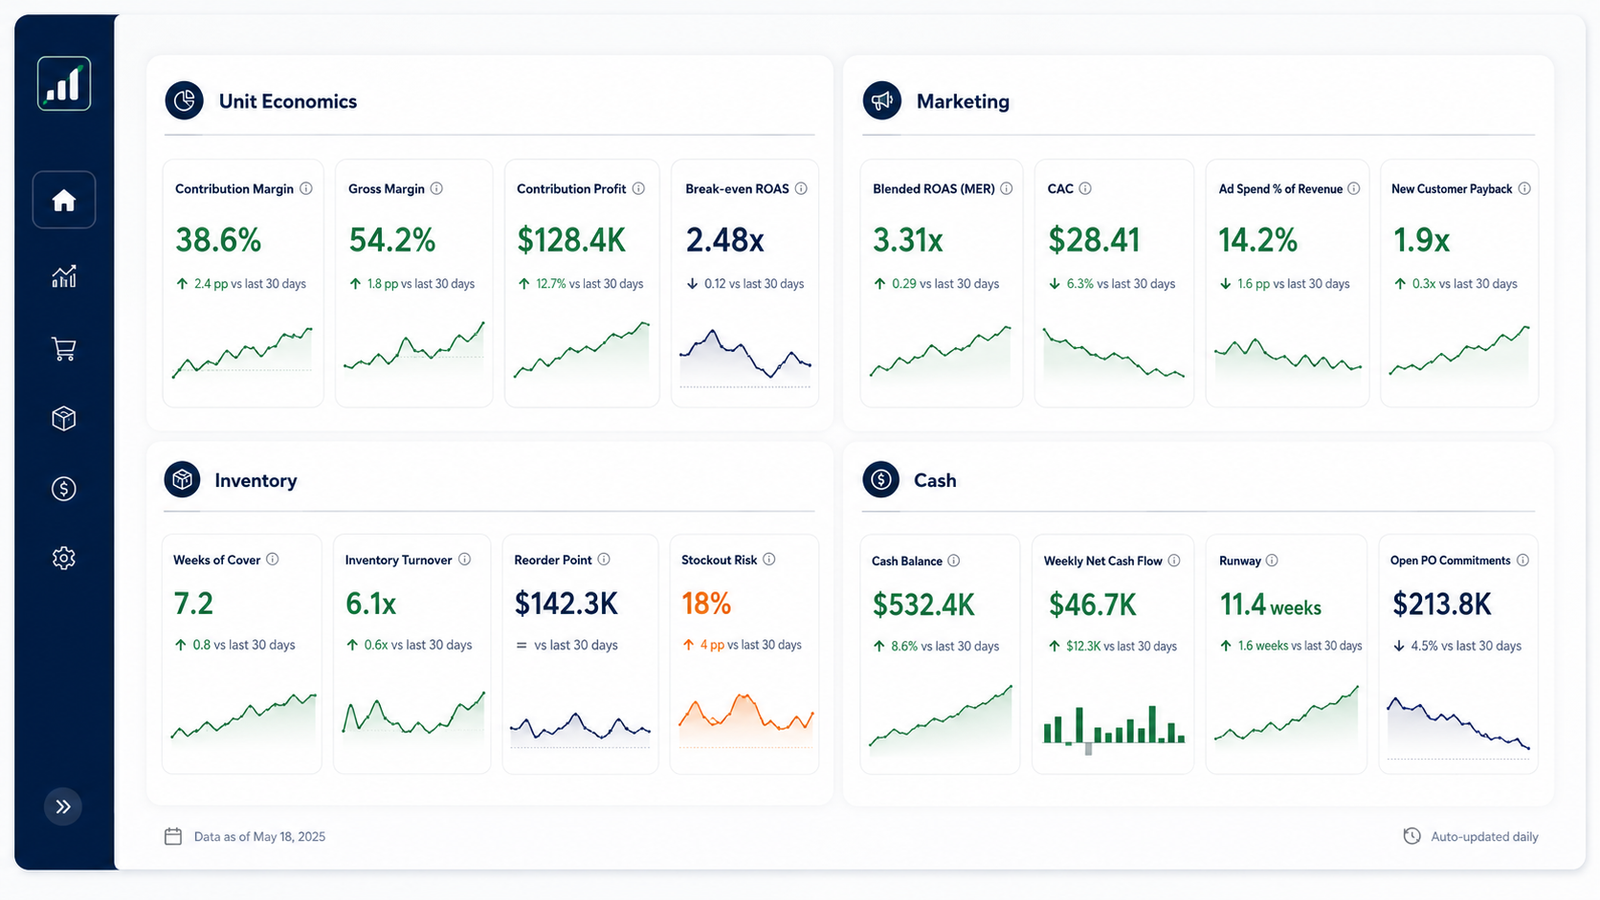Click the Cash section heading
1600x900 pixels.
[x=935, y=480]
